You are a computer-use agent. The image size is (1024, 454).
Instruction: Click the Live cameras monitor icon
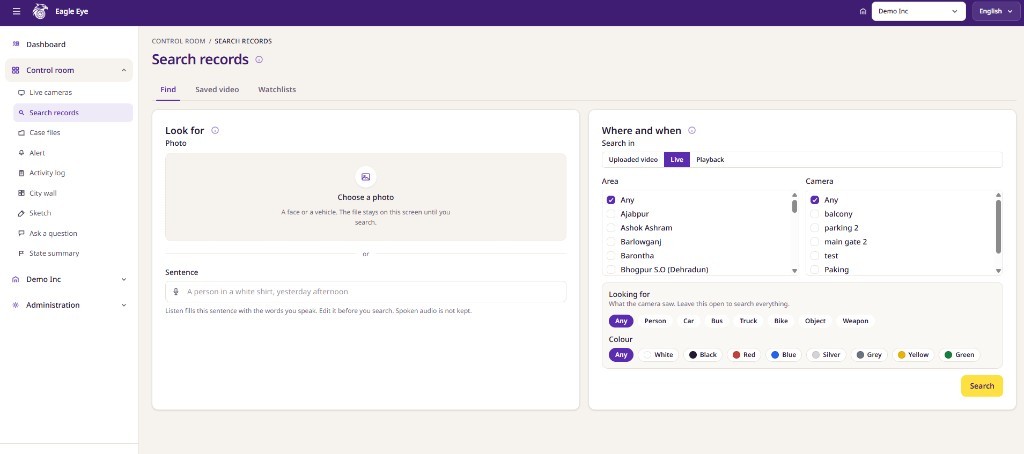[22, 93]
